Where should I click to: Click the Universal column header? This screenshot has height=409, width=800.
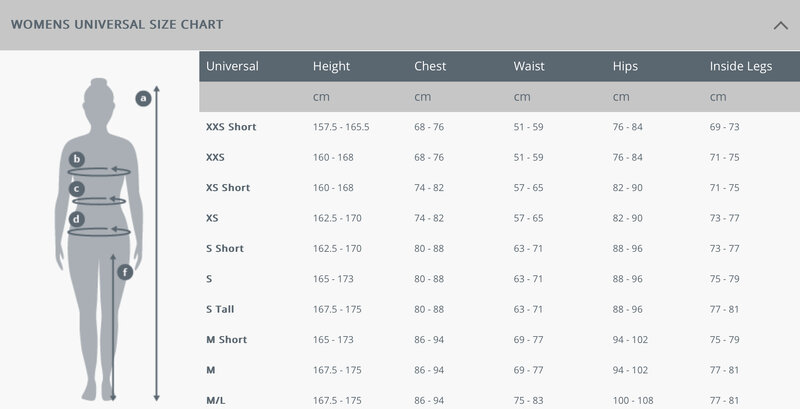coord(232,67)
